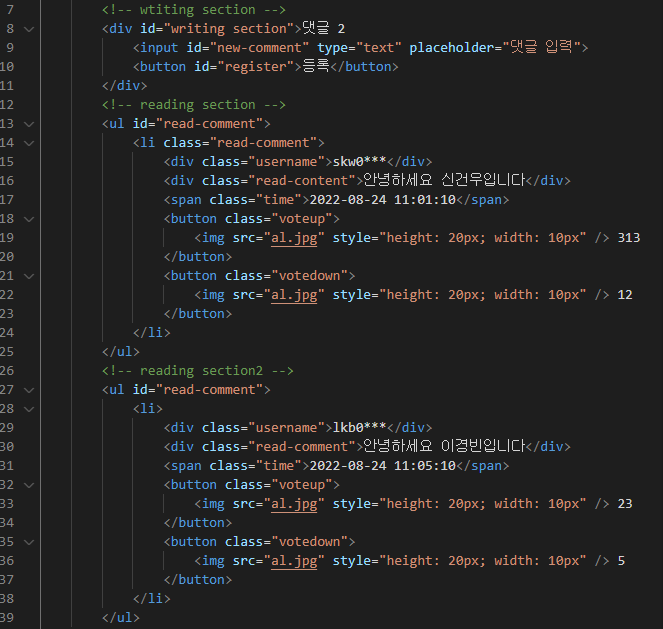Click the placeholder "댓글 입력" value
This screenshot has height=629, width=663.
[x=541, y=47]
